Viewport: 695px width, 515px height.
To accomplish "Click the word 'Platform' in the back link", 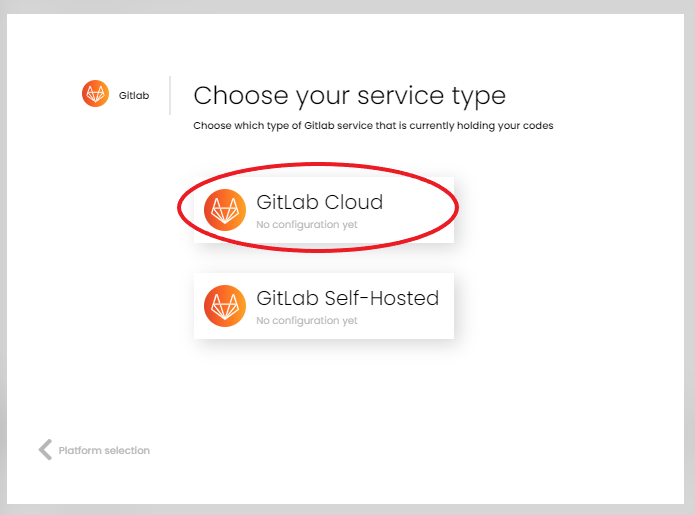I will coord(80,451).
